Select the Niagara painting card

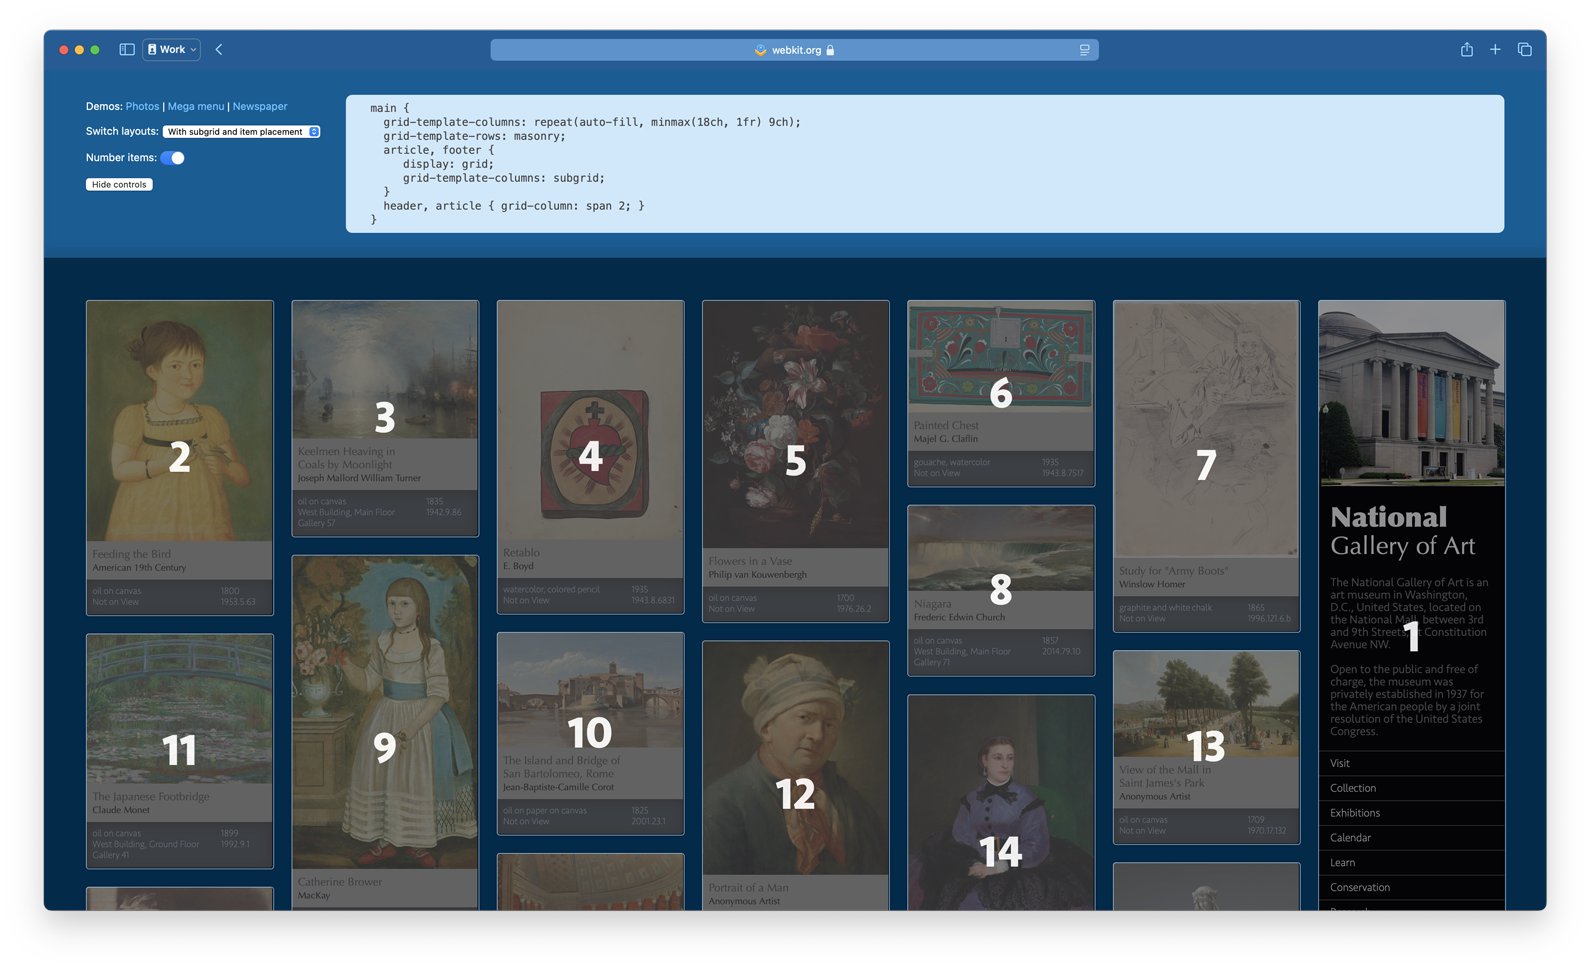[x=1001, y=590]
